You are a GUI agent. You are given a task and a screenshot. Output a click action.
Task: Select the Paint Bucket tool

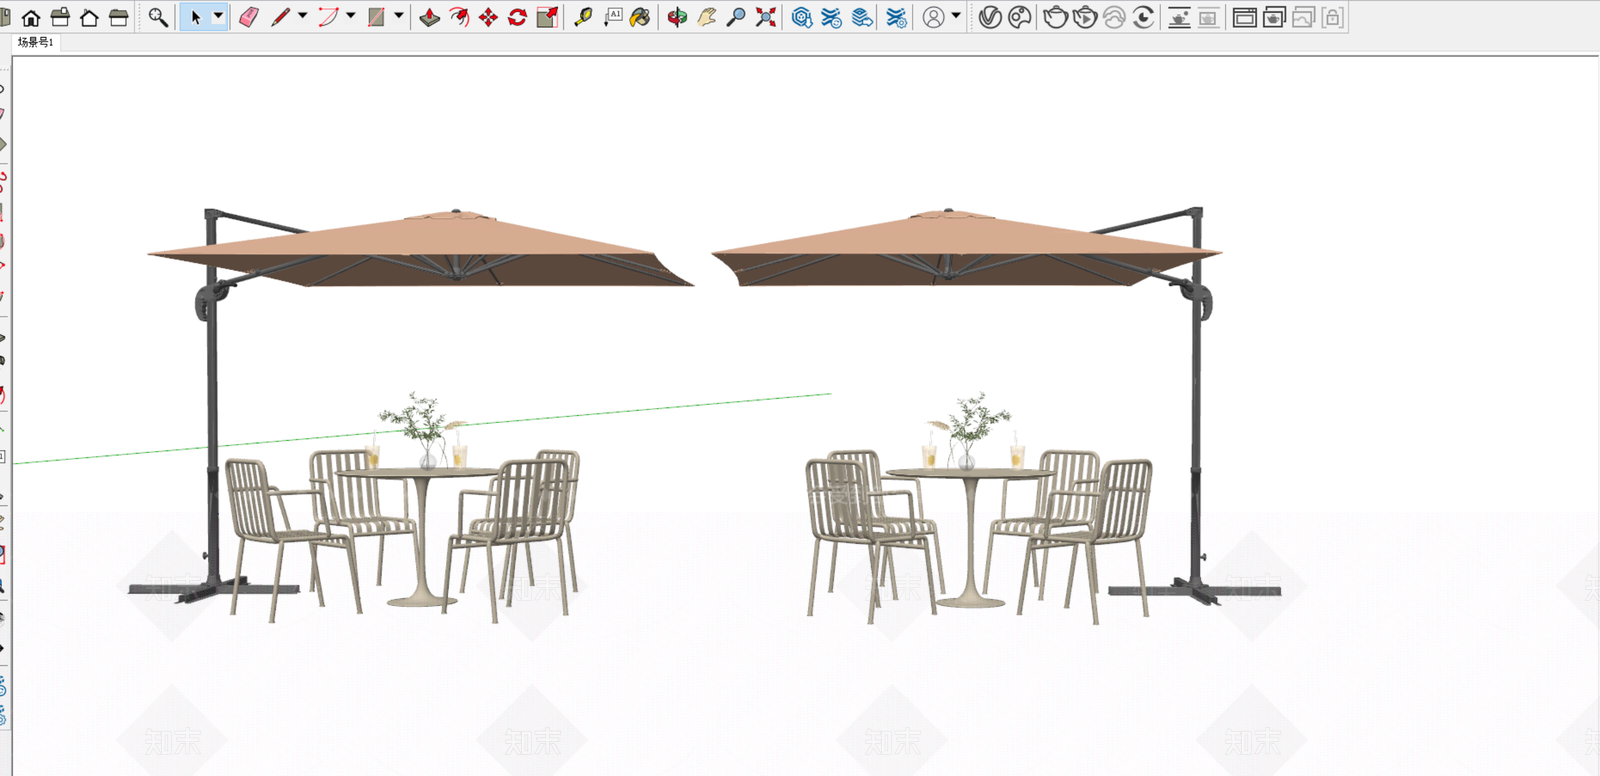pyautogui.click(x=641, y=17)
